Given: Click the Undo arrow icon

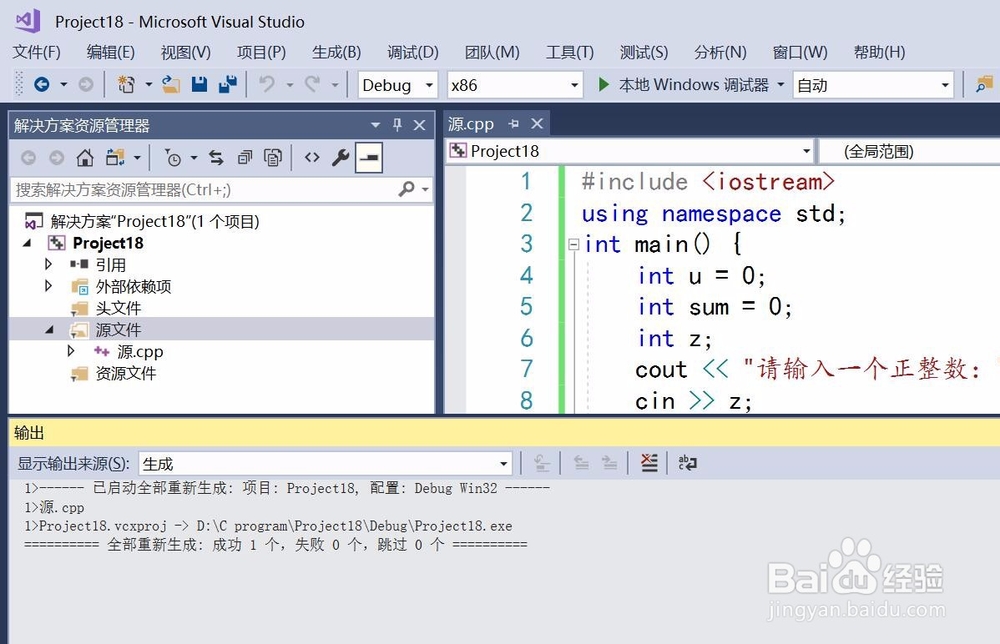Looking at the screenshot, I should tap(267, 84).
